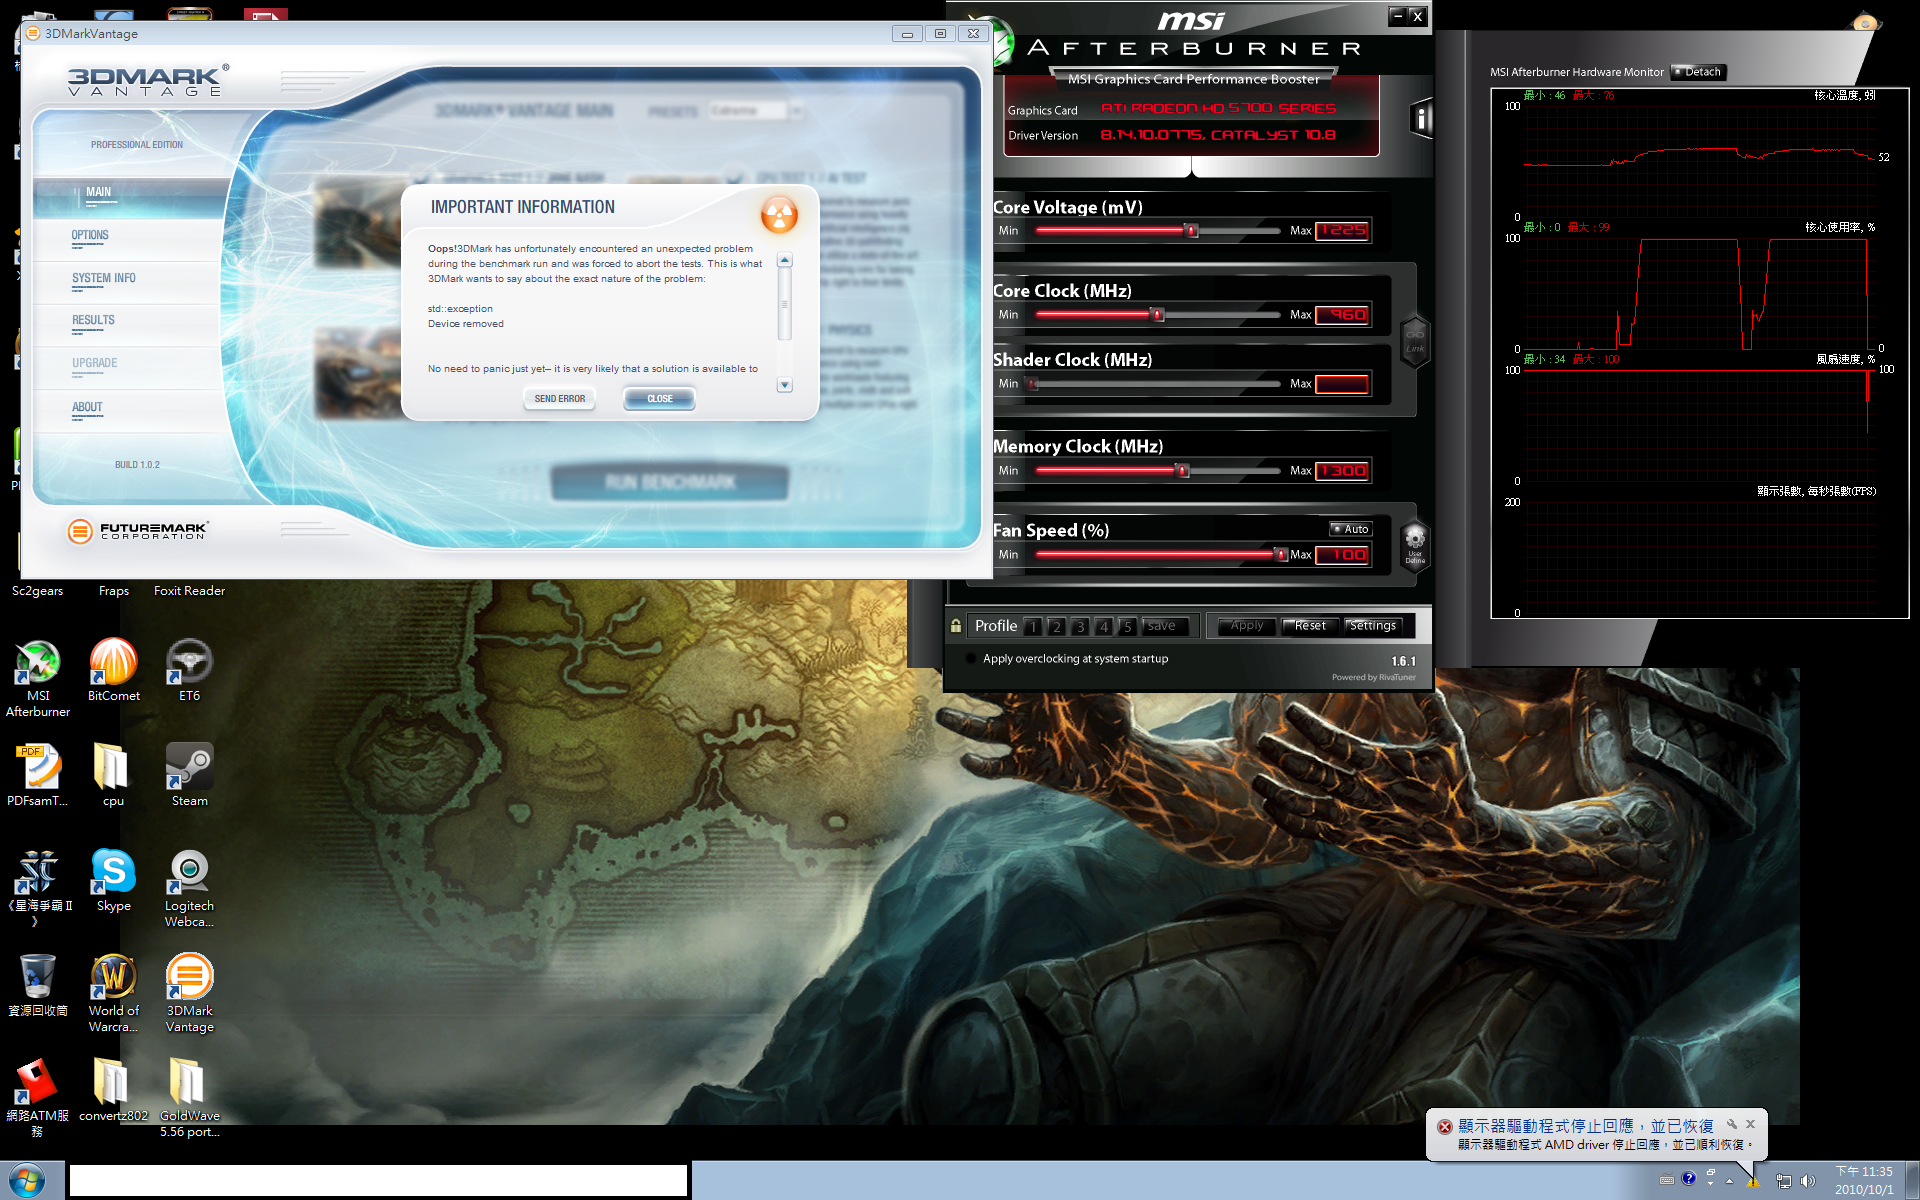Launch the StarCraft II desktop shortcut
This screenshot has width=1920, height=1200.
click(x=38, y=887)
